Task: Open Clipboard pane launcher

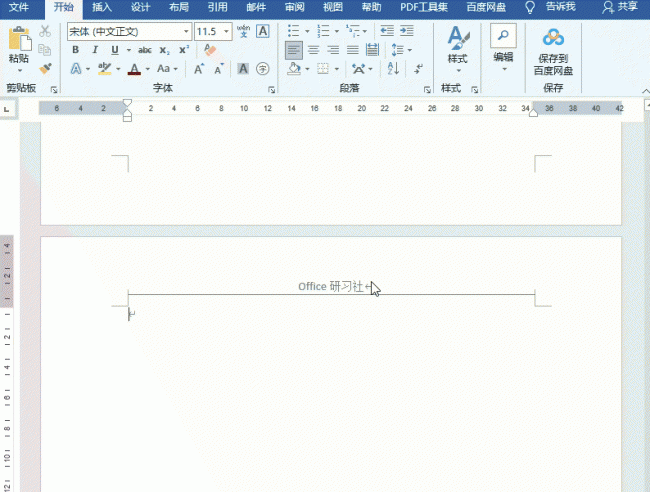Action: [x=53, y=90]
